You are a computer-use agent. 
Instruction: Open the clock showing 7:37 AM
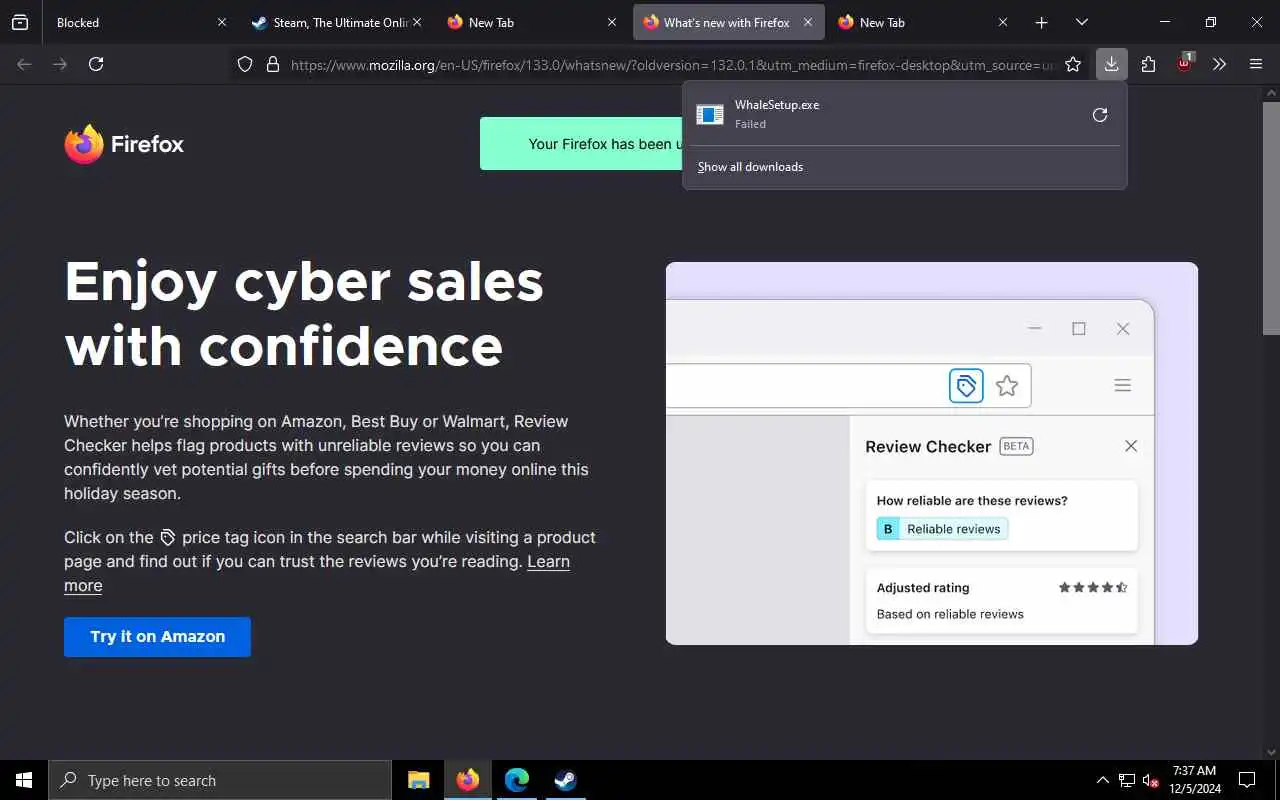pos(1195,780)
